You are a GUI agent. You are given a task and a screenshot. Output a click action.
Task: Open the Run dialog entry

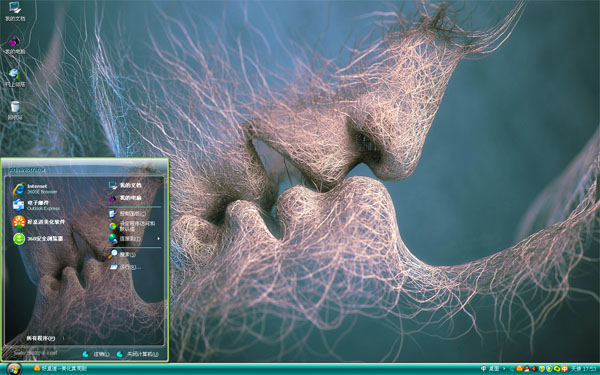click(x=125, y=267)
